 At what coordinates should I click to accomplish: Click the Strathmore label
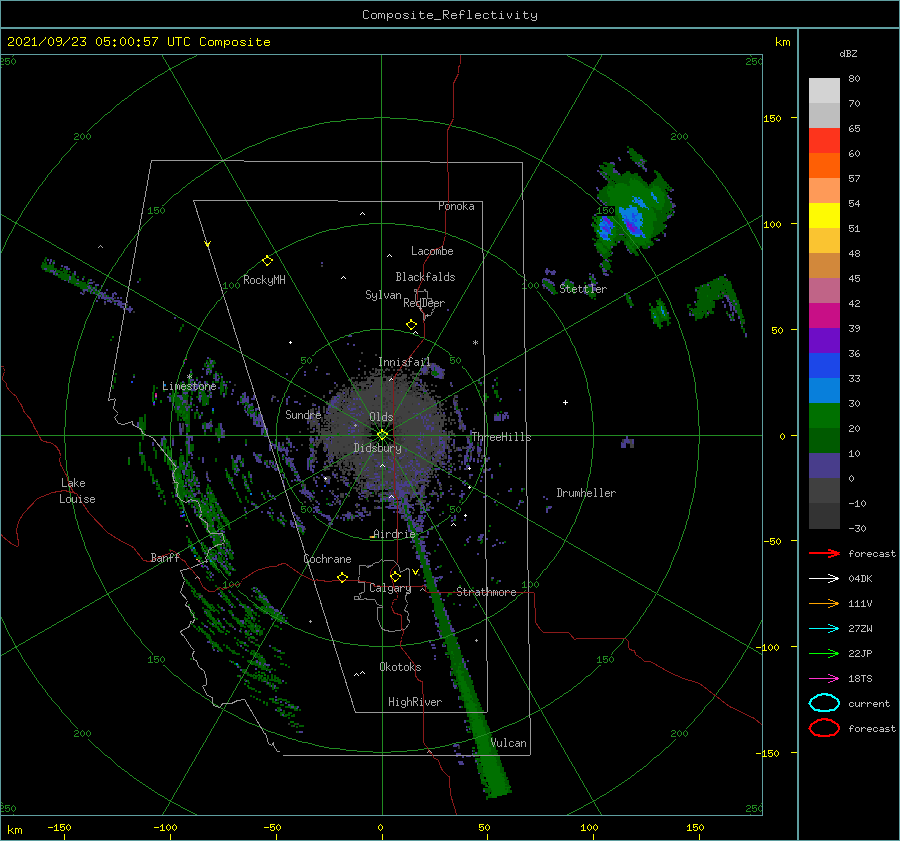coord(486,592)
